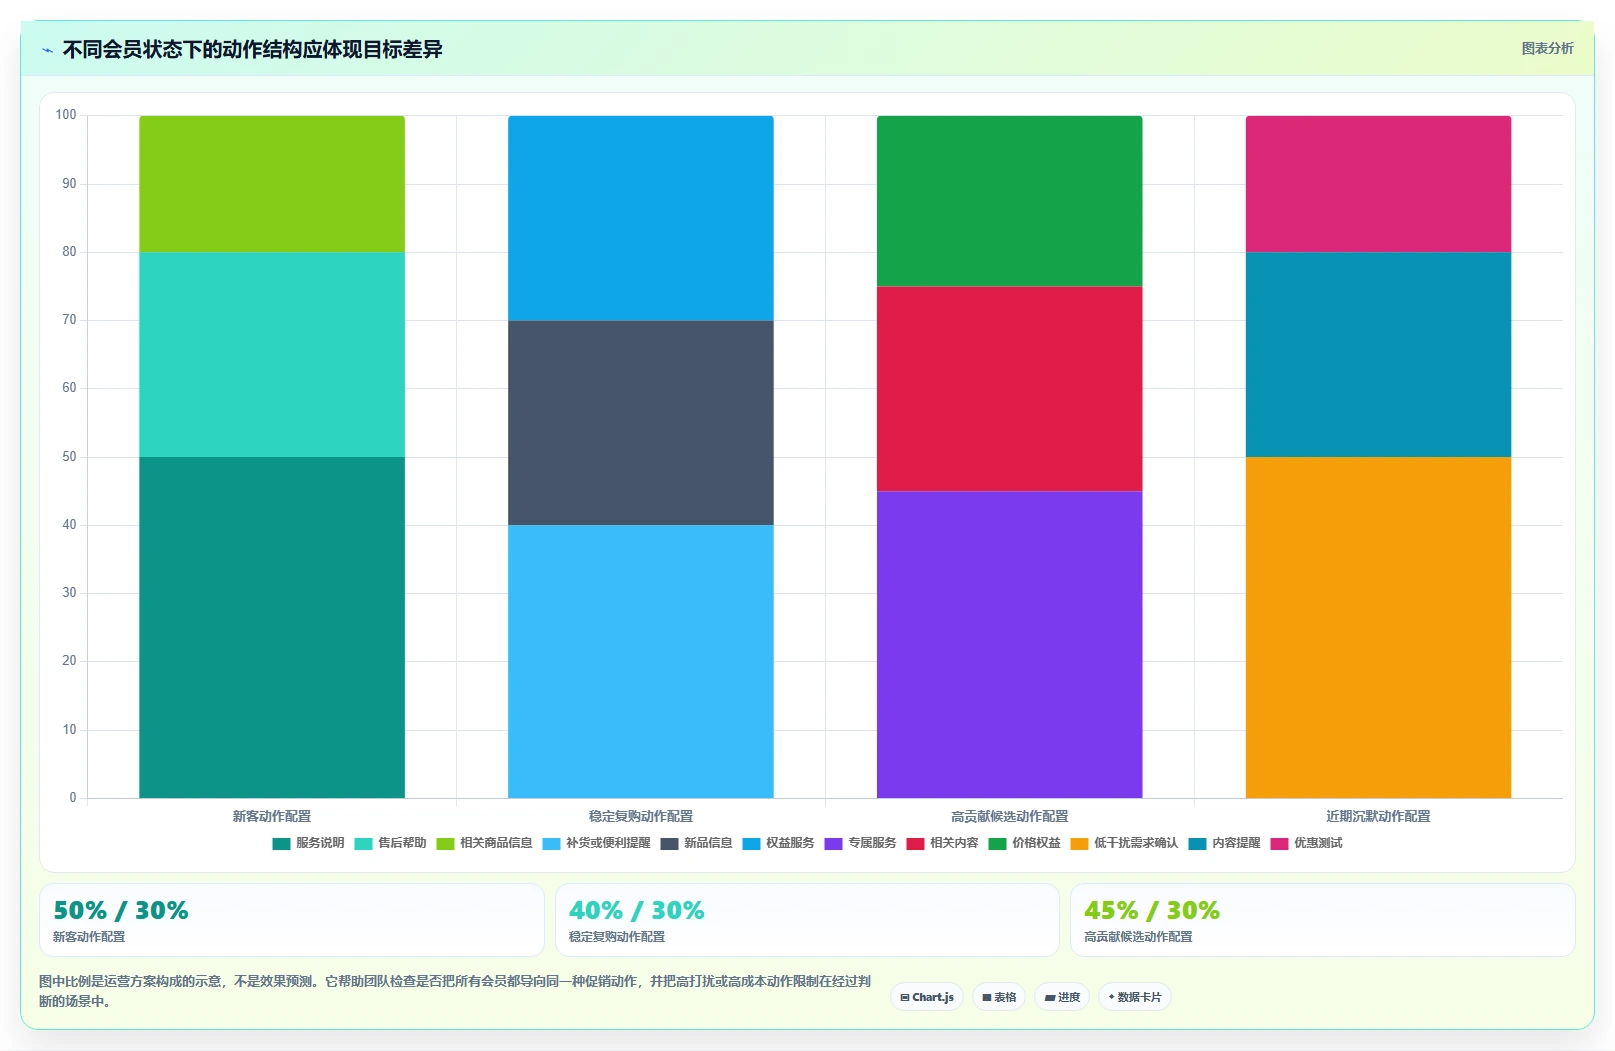Open the 50% / 30% stat card
1615x1051 pixels.
pos(292,920)
